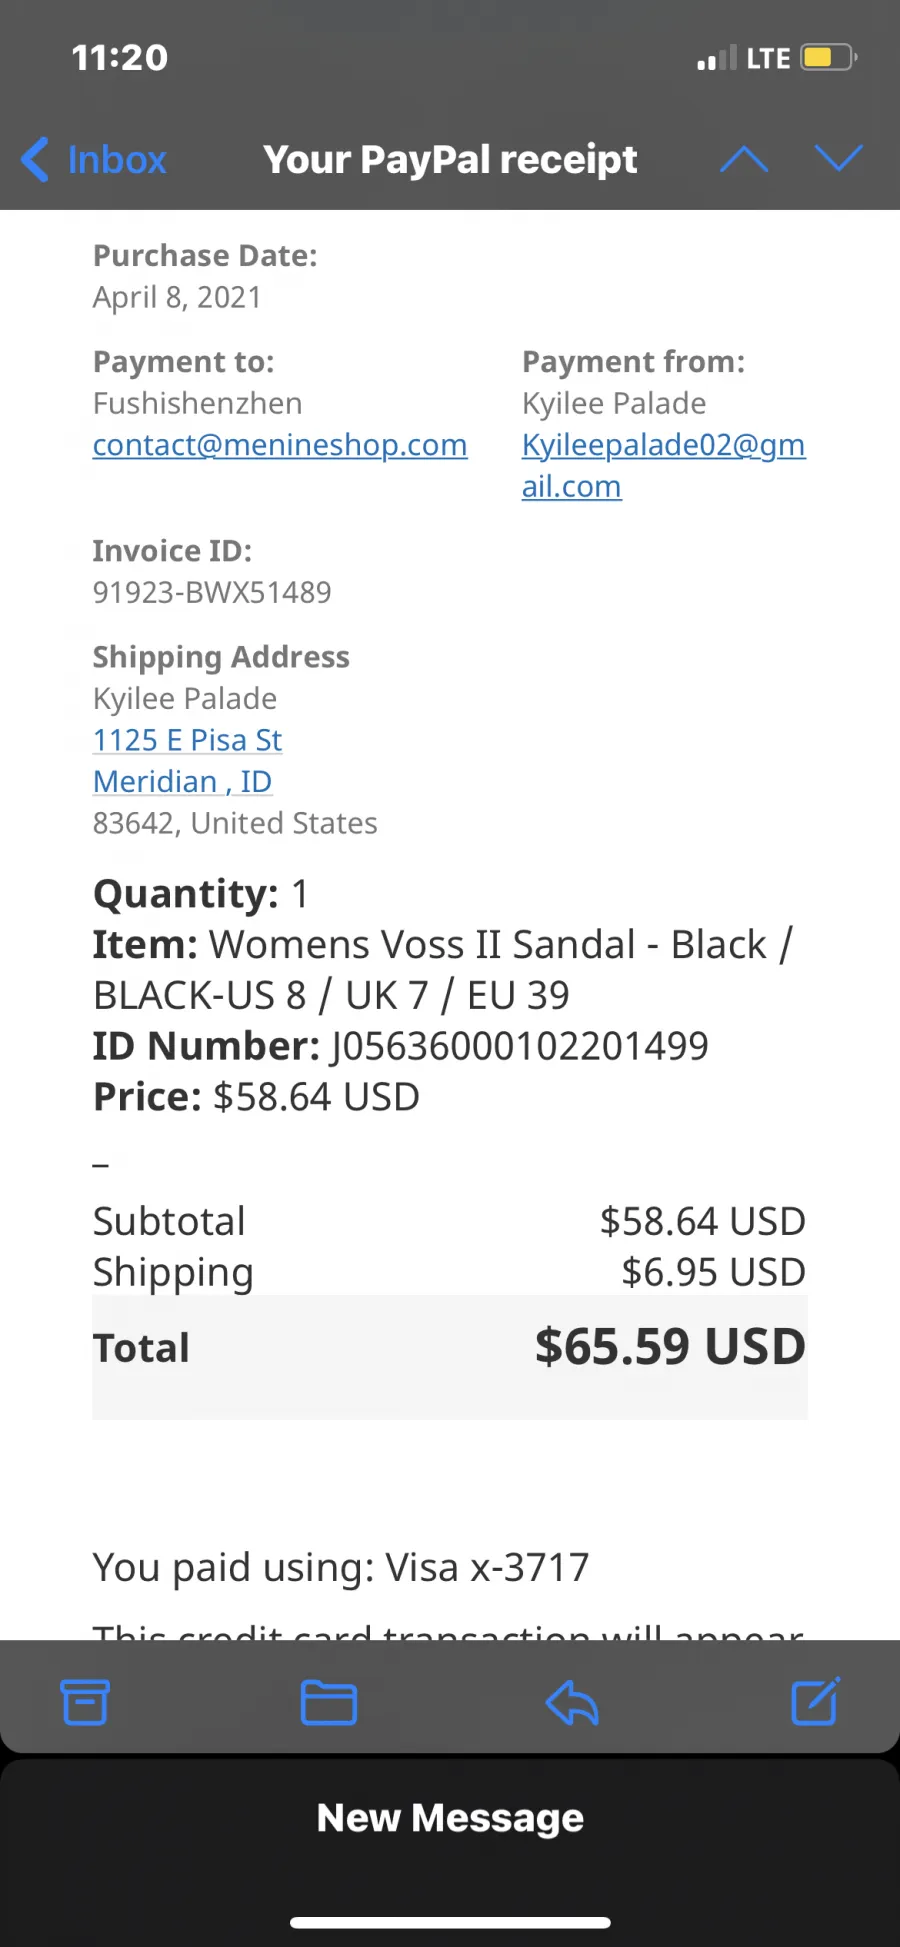
Task: Tap the Your PayPal receipt title
Action: (x=450, y=160)
